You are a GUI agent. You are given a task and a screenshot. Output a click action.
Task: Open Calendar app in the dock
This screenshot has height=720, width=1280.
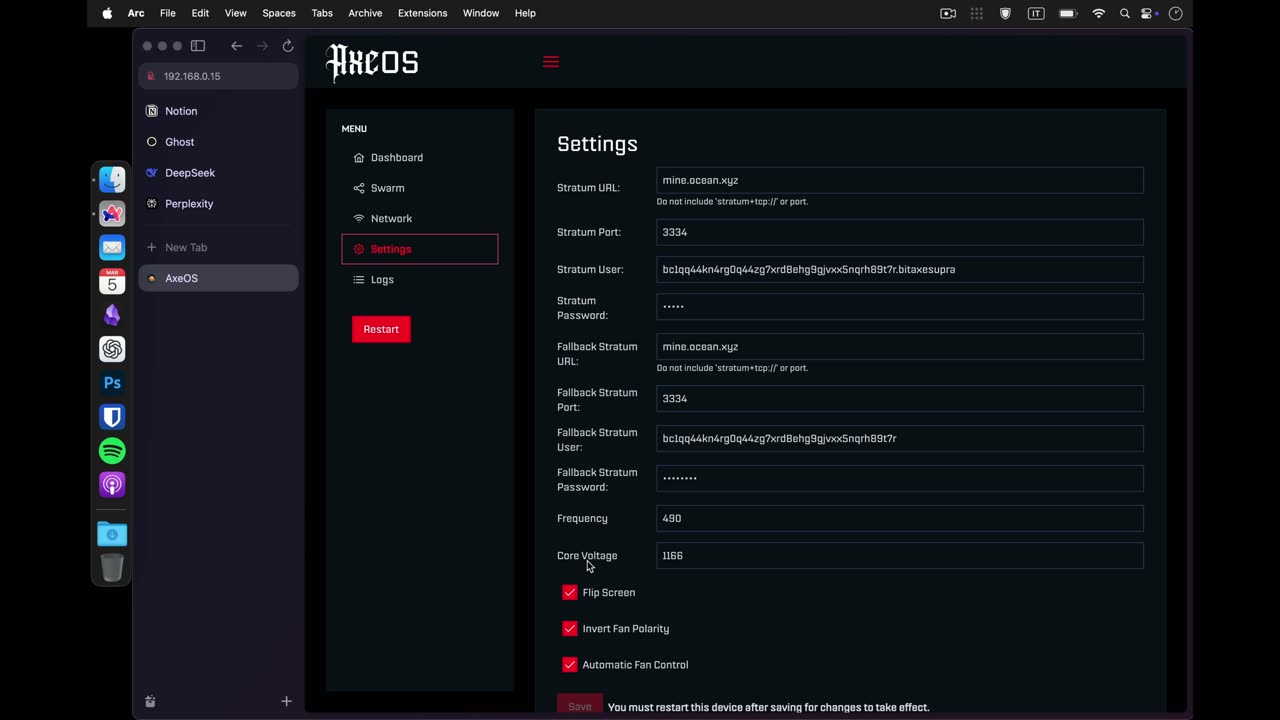coord(112,282)
